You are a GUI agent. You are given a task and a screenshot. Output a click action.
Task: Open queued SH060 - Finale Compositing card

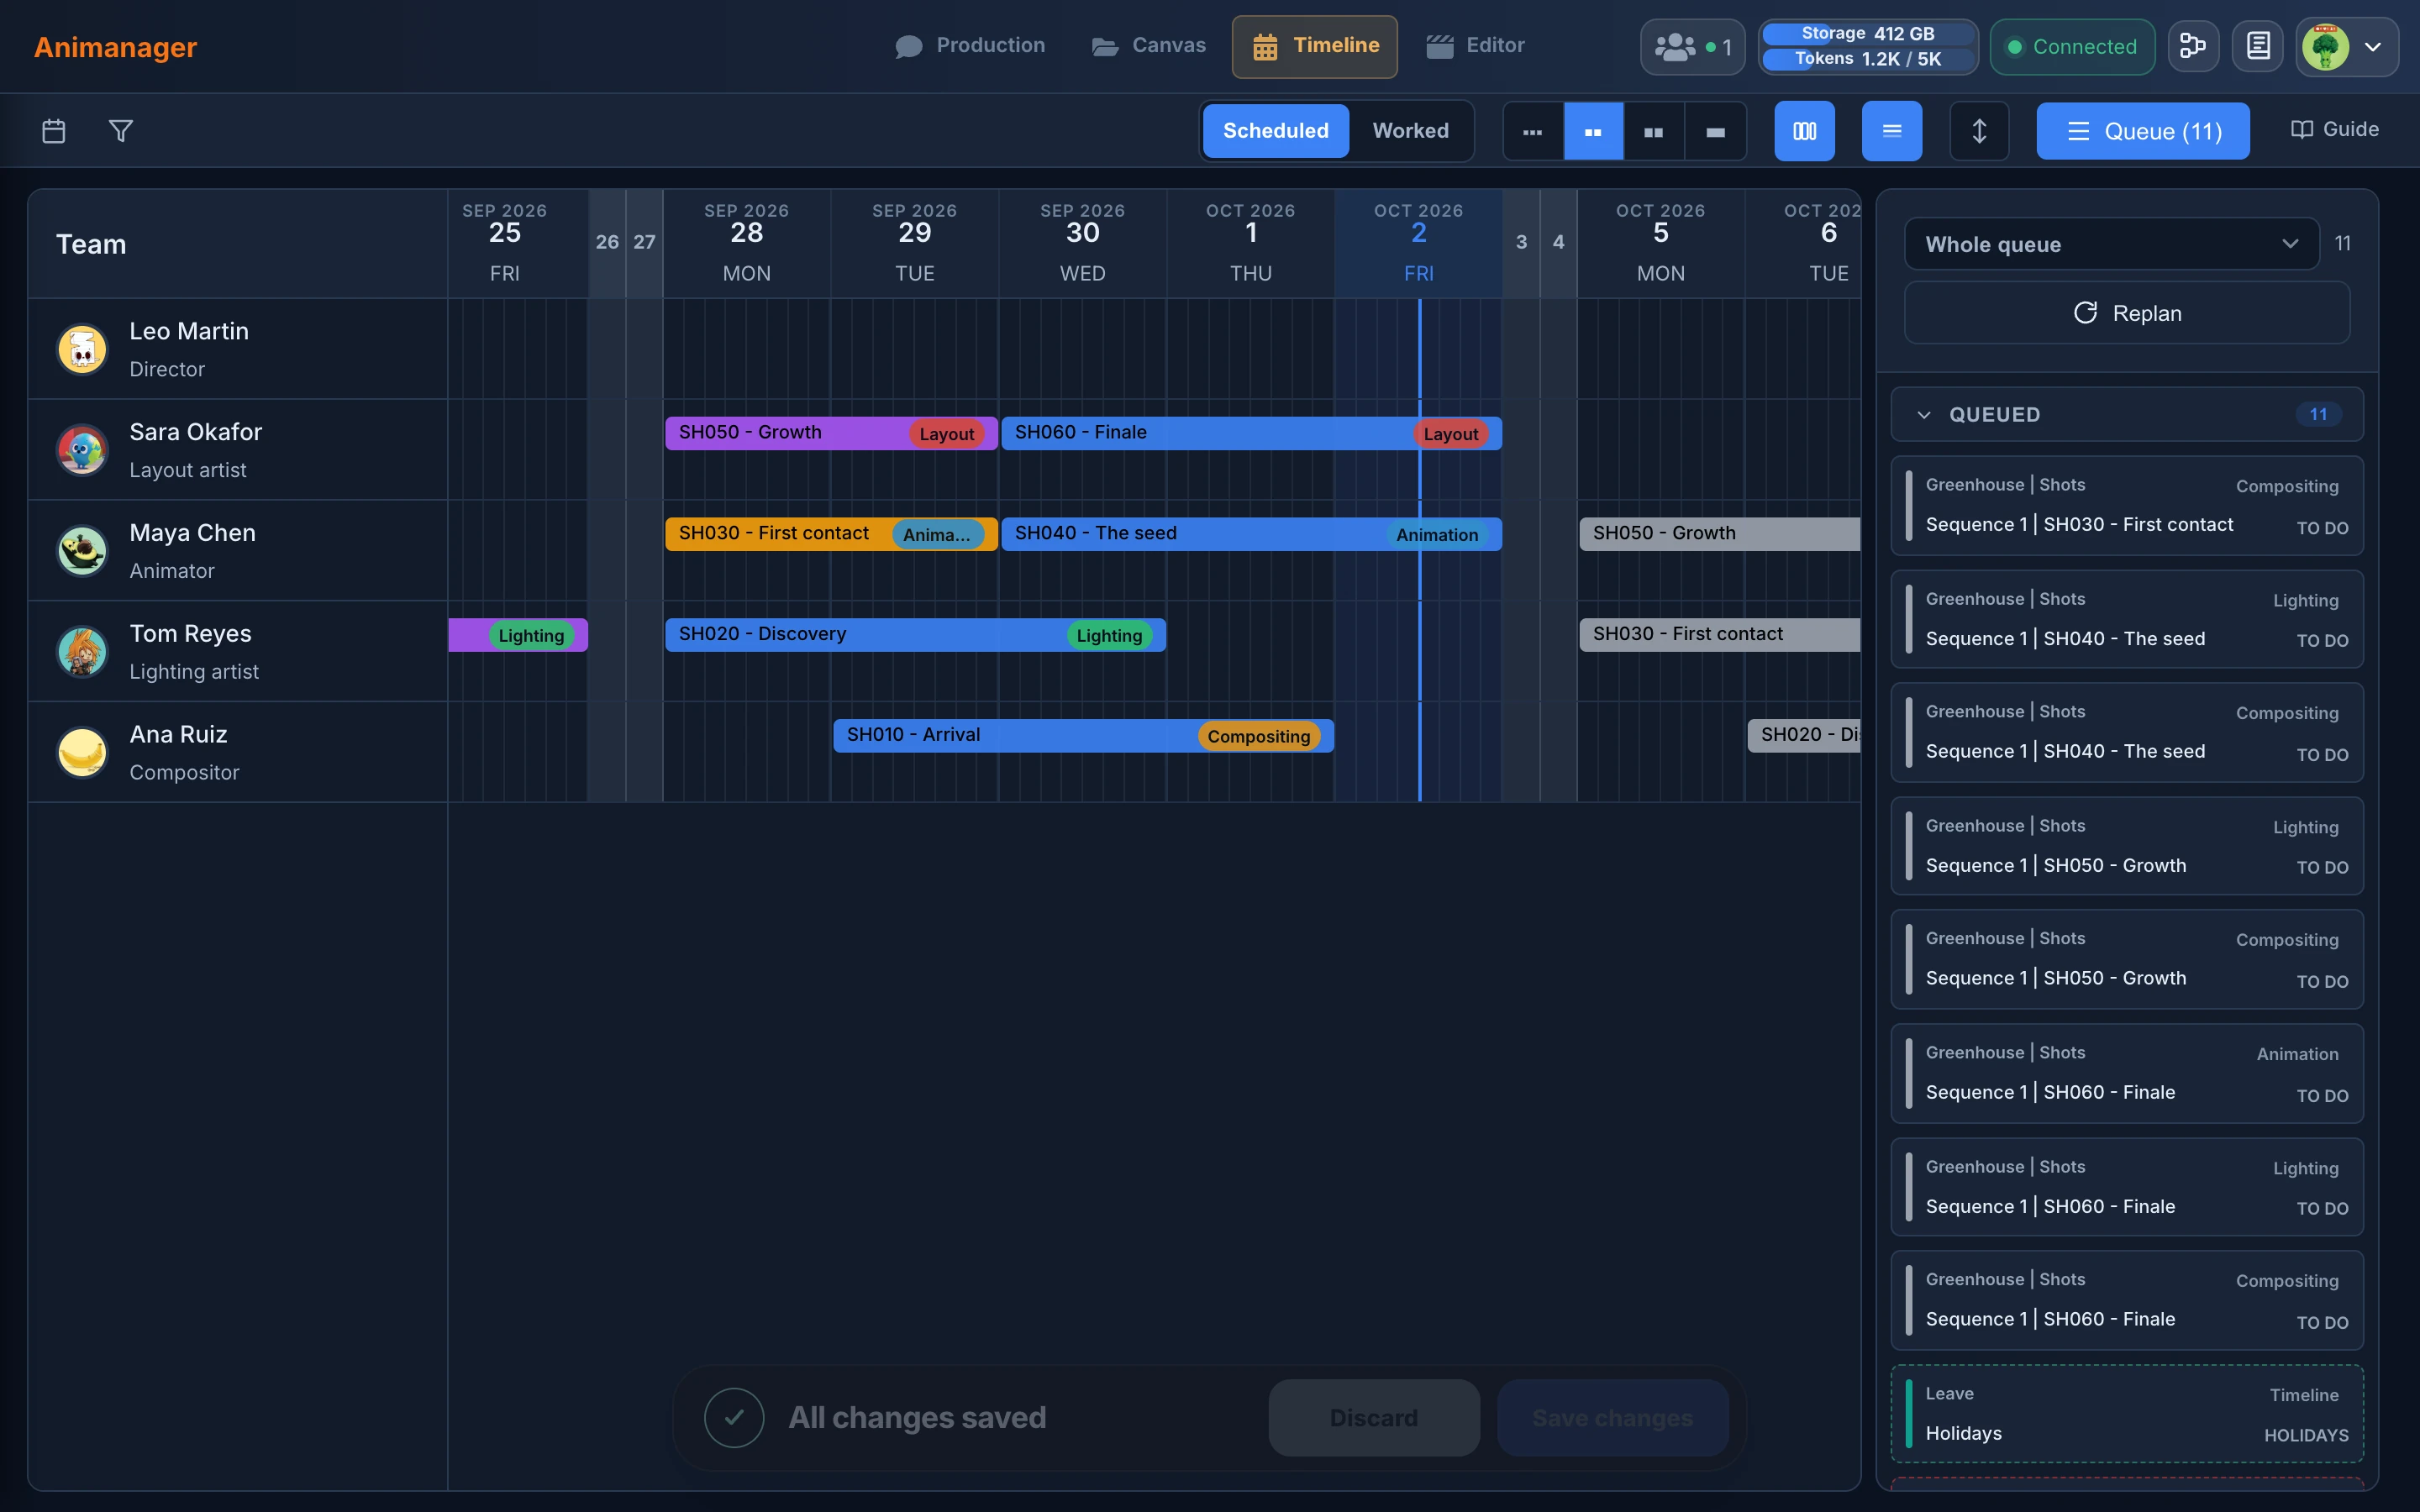click(2127, 1300)
